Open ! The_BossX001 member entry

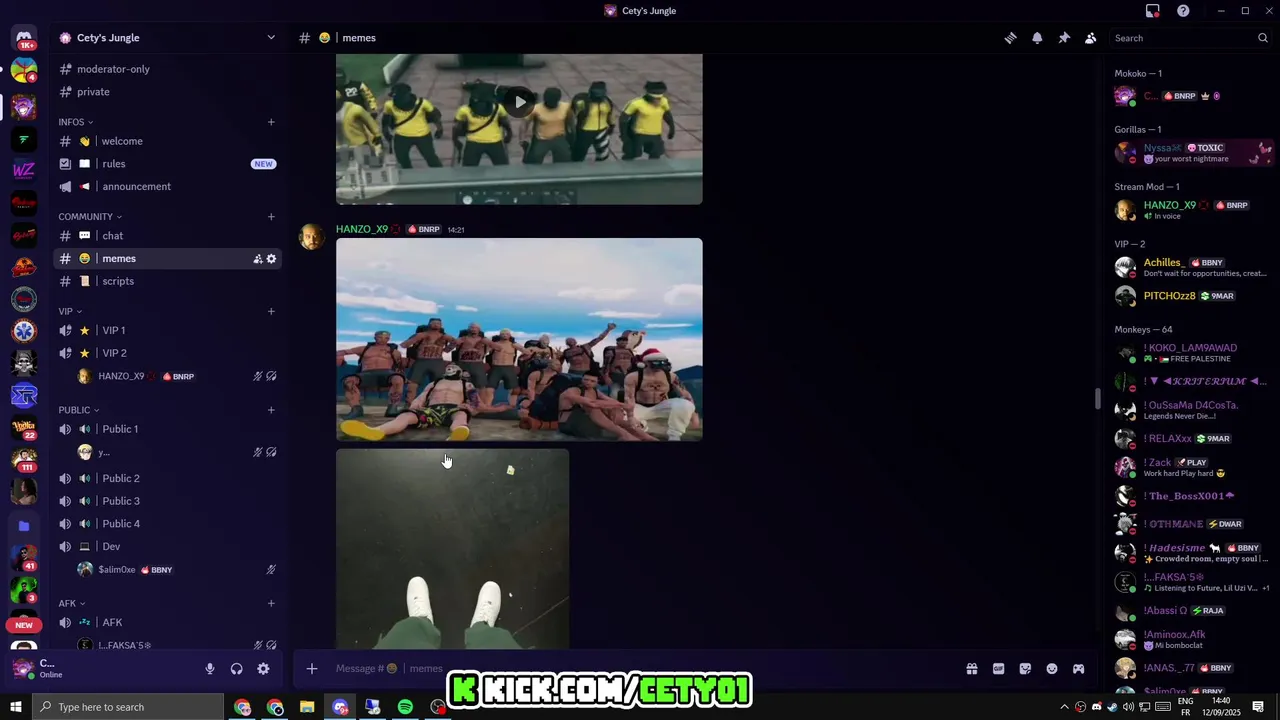point(1192,496)
